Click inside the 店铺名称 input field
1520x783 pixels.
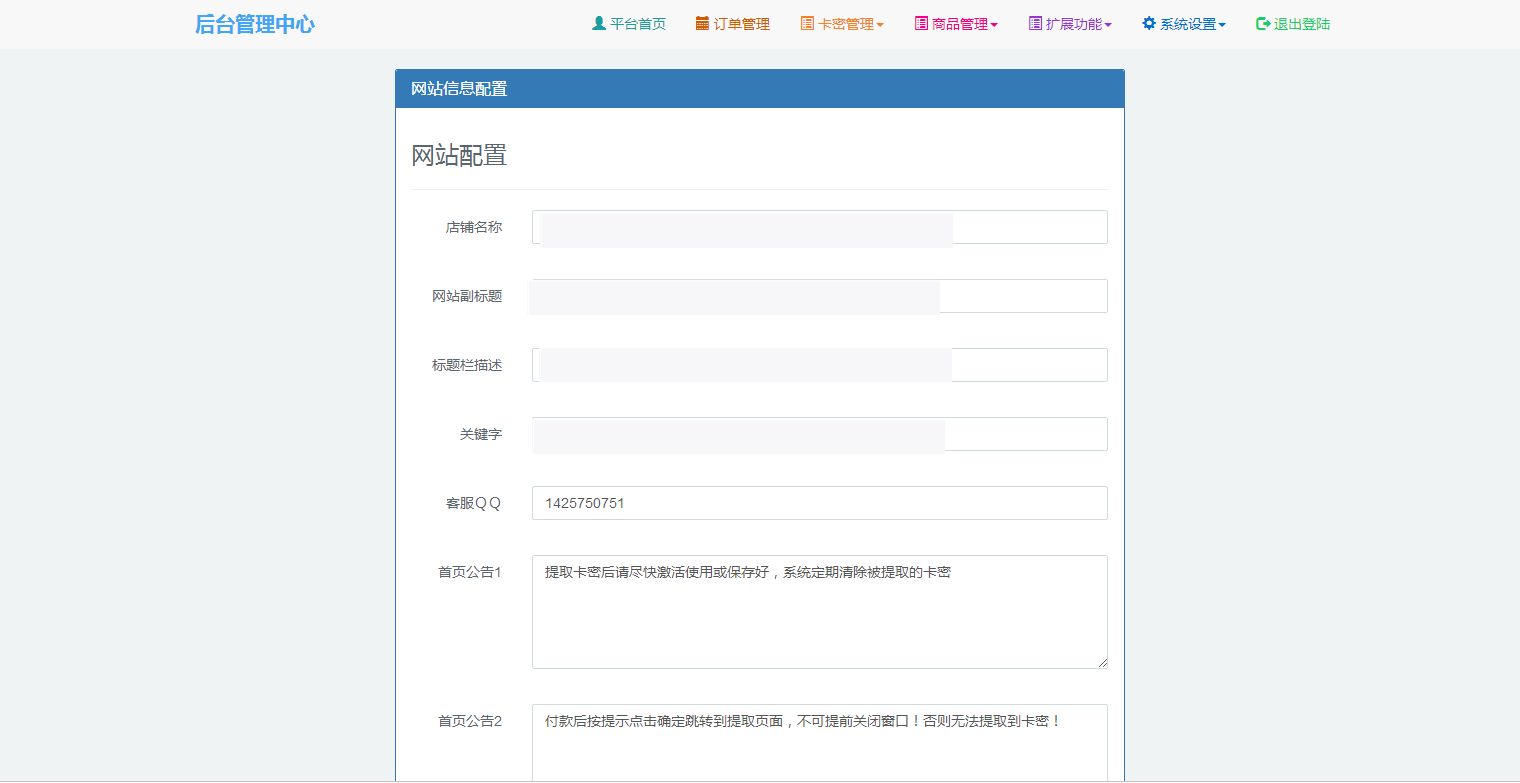tap(819, 227)
